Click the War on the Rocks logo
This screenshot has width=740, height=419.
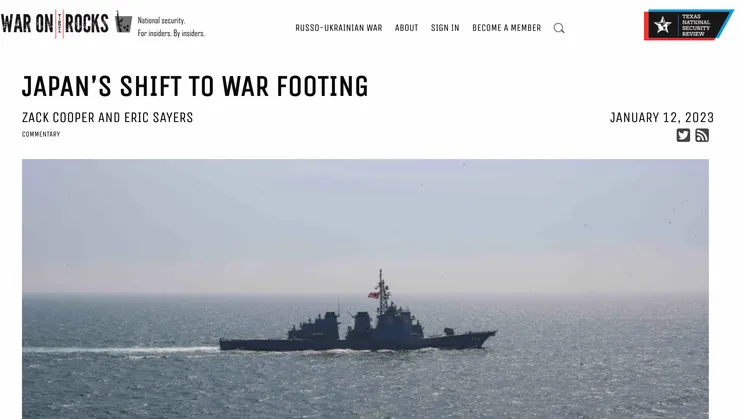[x=55, y=23]
